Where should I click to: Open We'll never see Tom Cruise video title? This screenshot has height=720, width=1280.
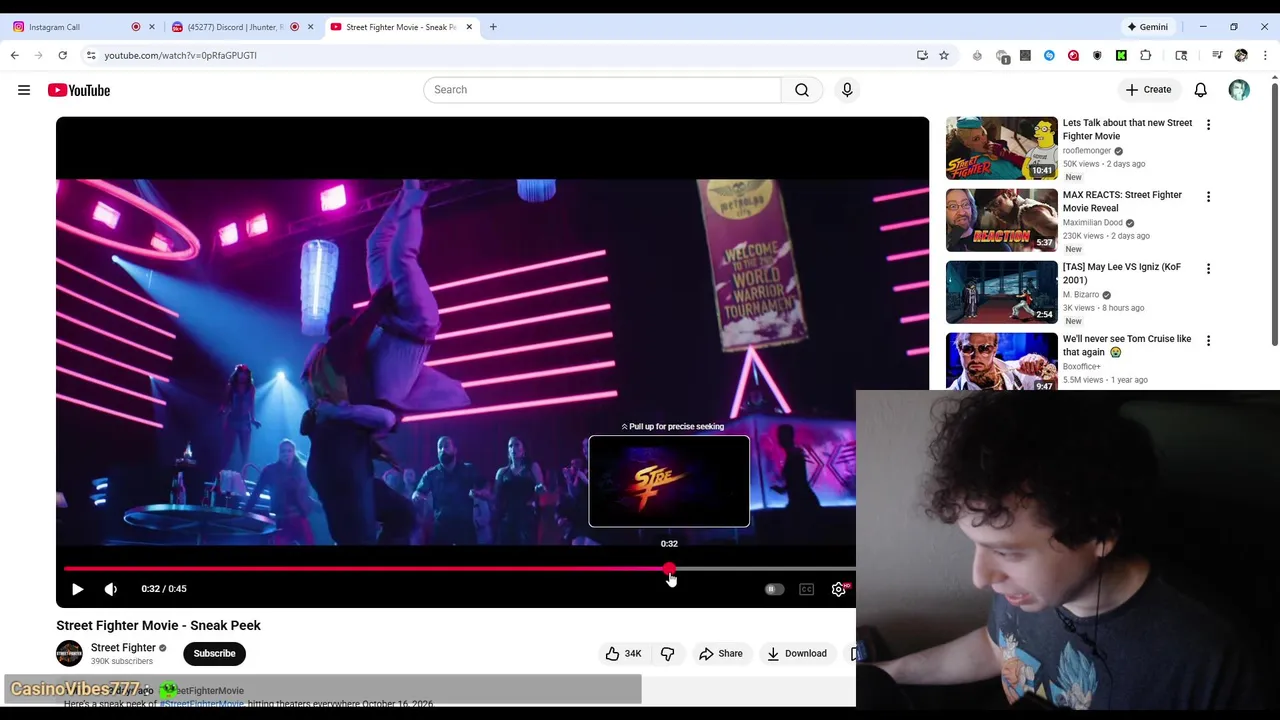pos(1127,345)
